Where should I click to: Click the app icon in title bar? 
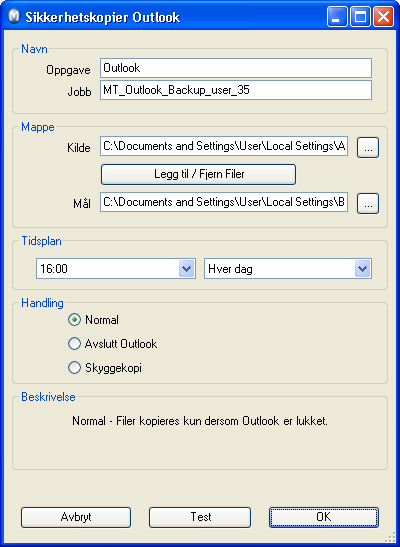tap(14, 16)
